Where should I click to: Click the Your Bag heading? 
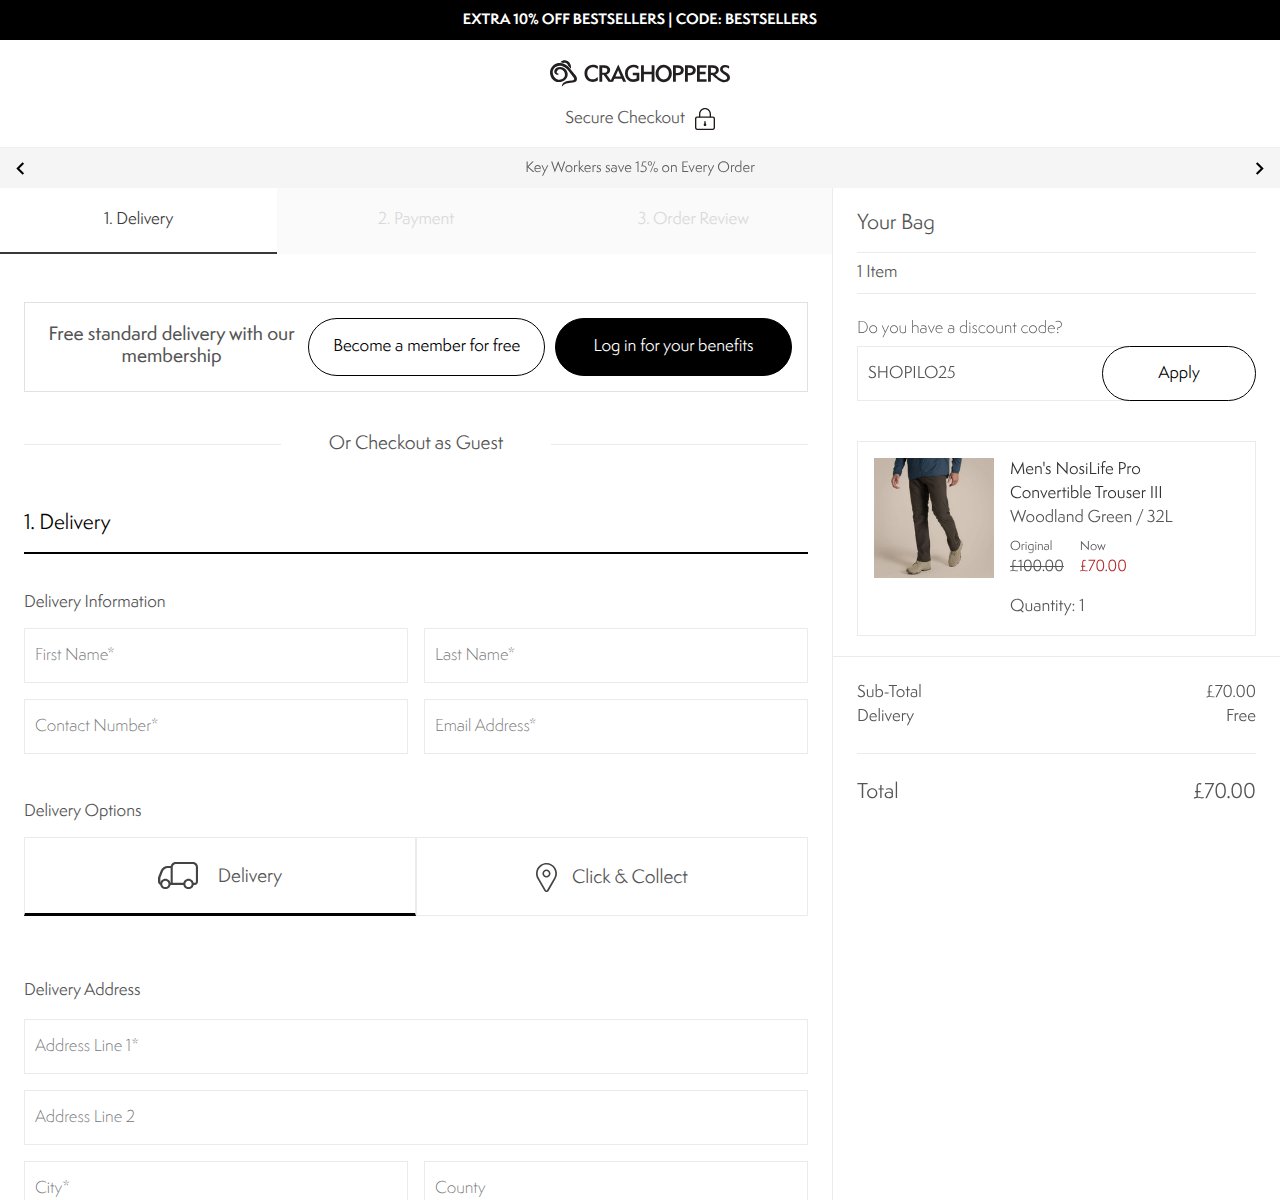[896, 222]
